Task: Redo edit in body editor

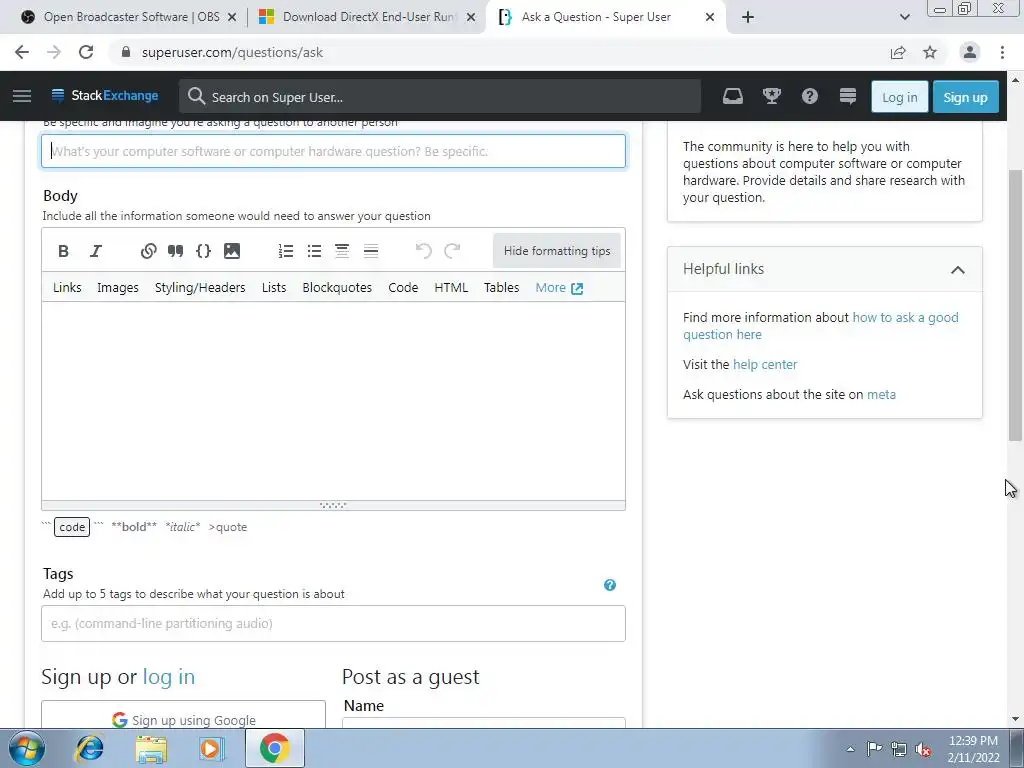Action: 452,251
